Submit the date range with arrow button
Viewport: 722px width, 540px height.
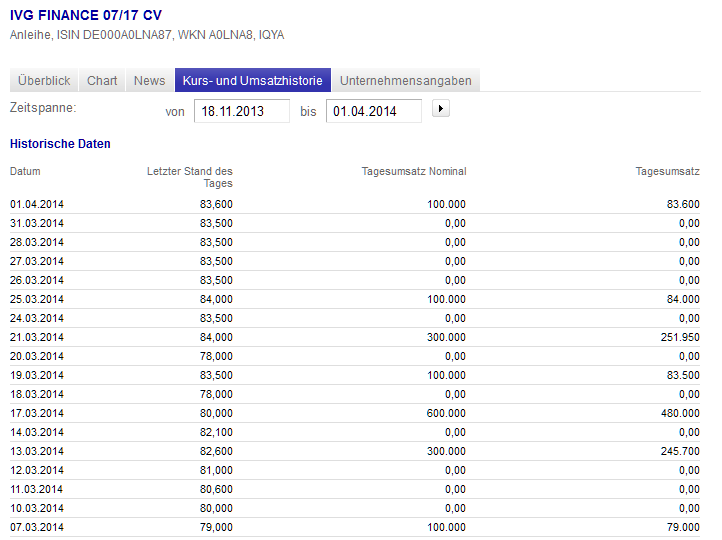click(x=441, y=109)
